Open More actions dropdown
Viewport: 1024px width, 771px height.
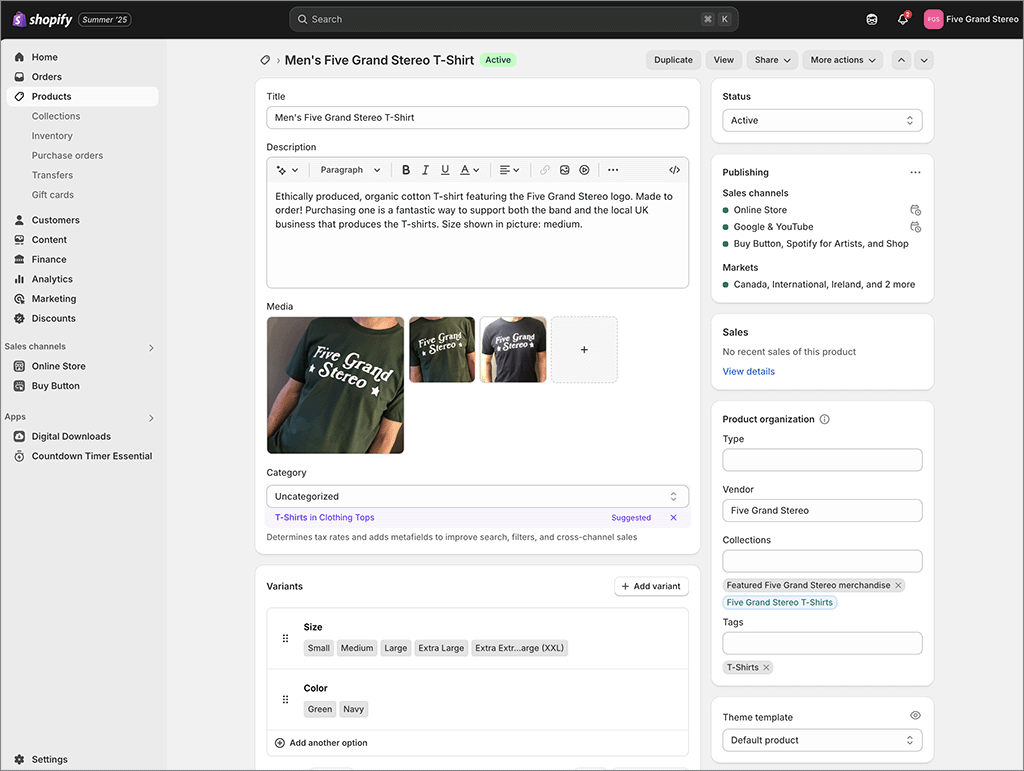tap(842, 60)
